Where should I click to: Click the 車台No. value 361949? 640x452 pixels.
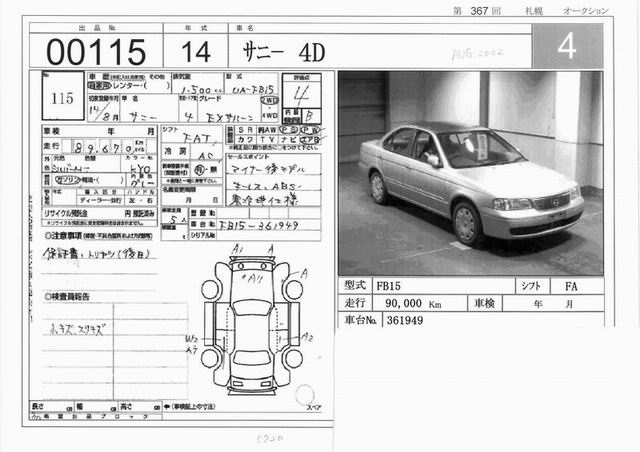404,321
